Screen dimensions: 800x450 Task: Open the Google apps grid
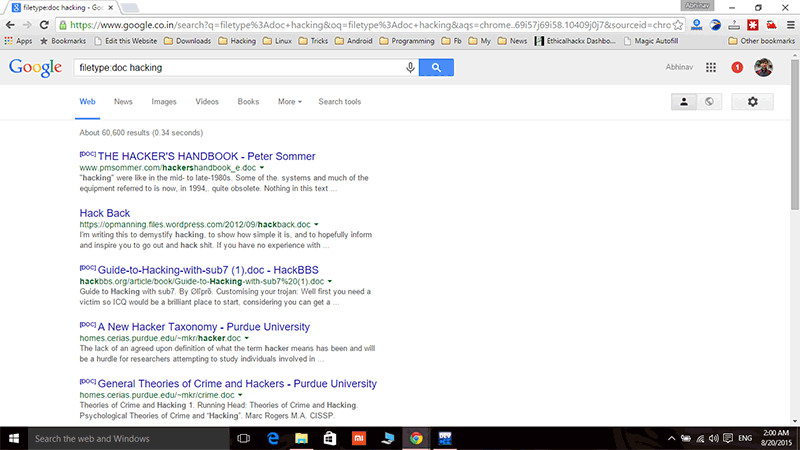pyautogui.click(x=711, y=68)
